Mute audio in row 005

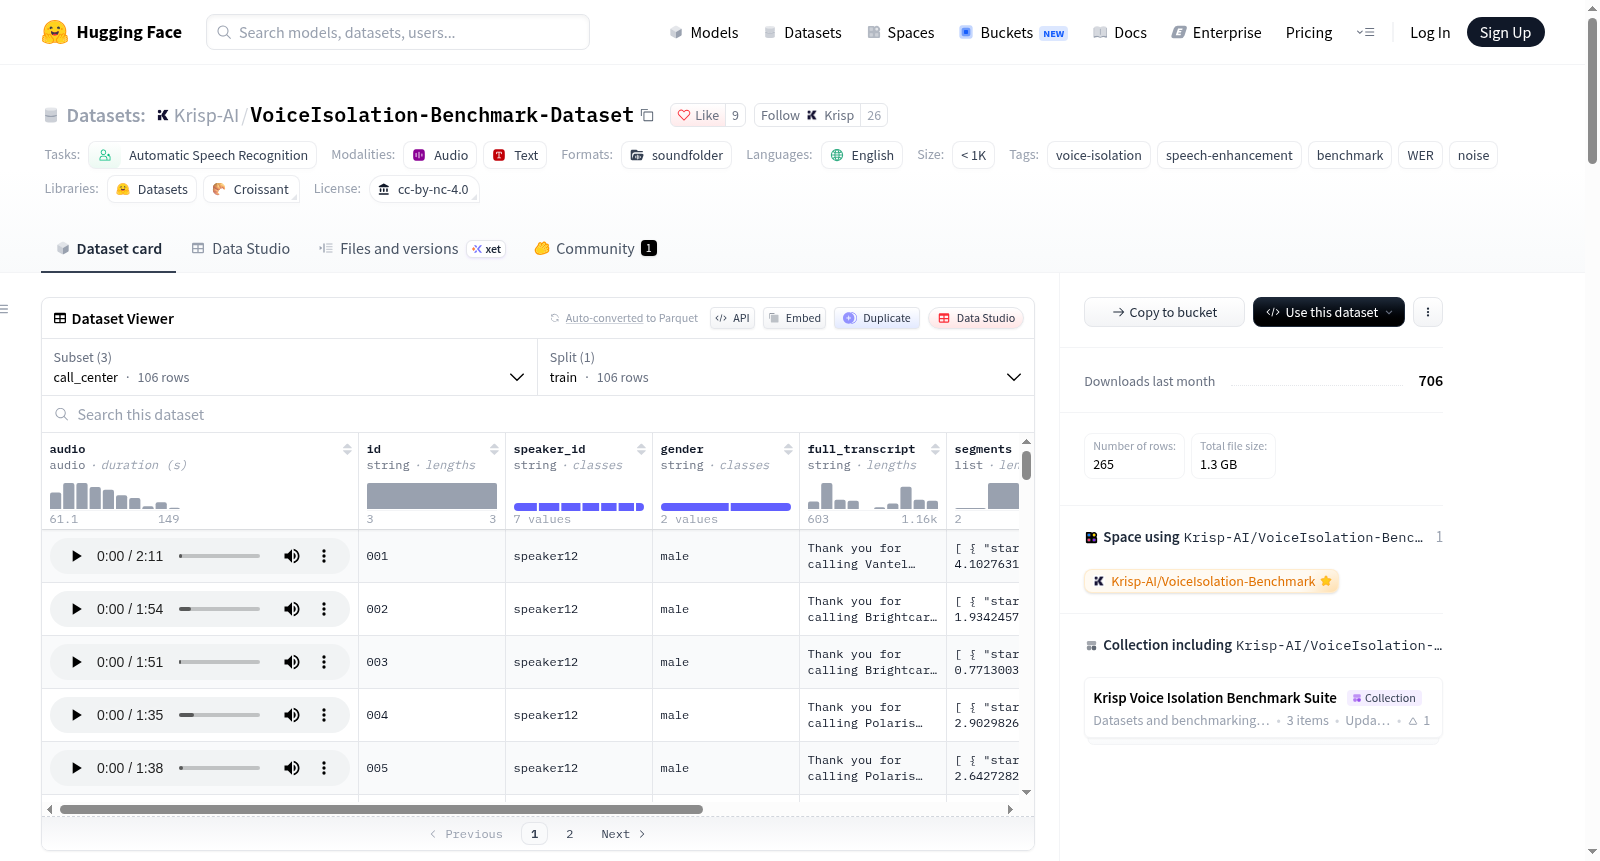point(292,768)
